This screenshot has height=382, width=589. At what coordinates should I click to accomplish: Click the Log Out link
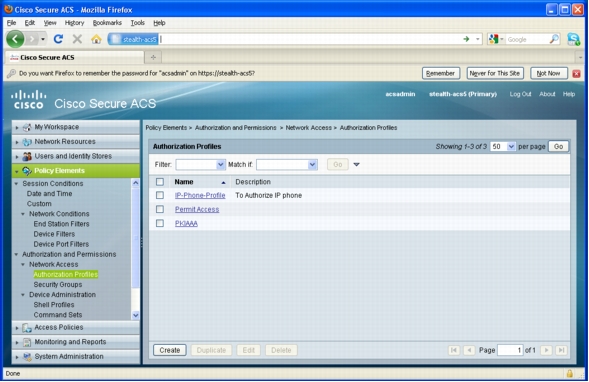(x=520, y=94)
